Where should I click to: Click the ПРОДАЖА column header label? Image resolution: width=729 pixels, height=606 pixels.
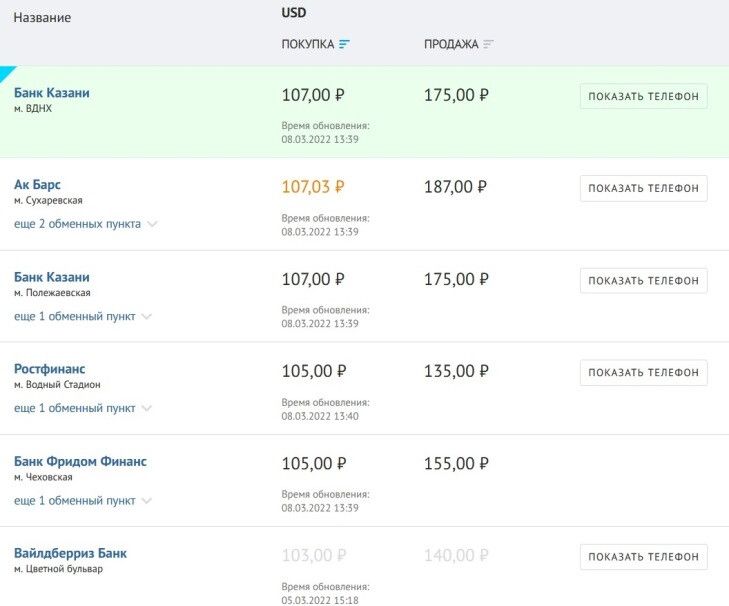coord(451,44)
